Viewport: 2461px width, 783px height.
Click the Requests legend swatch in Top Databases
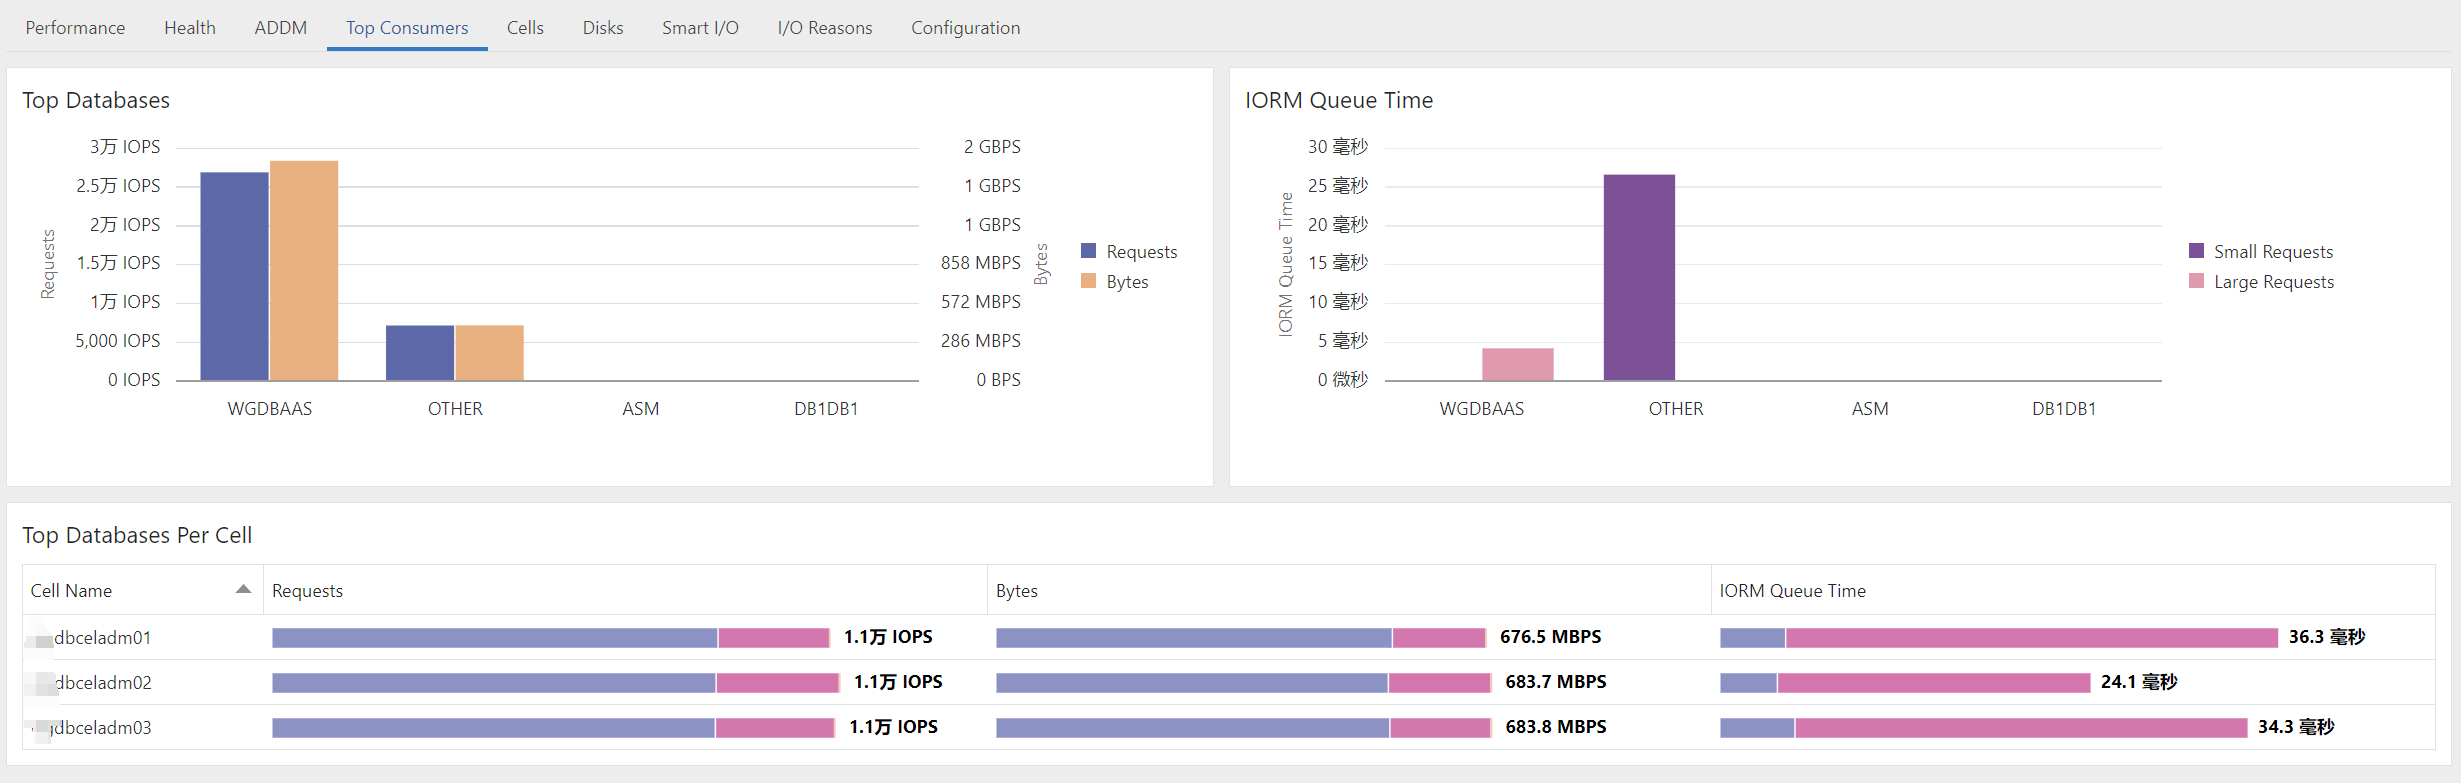pyautogui.click(x=1089, y=251)
